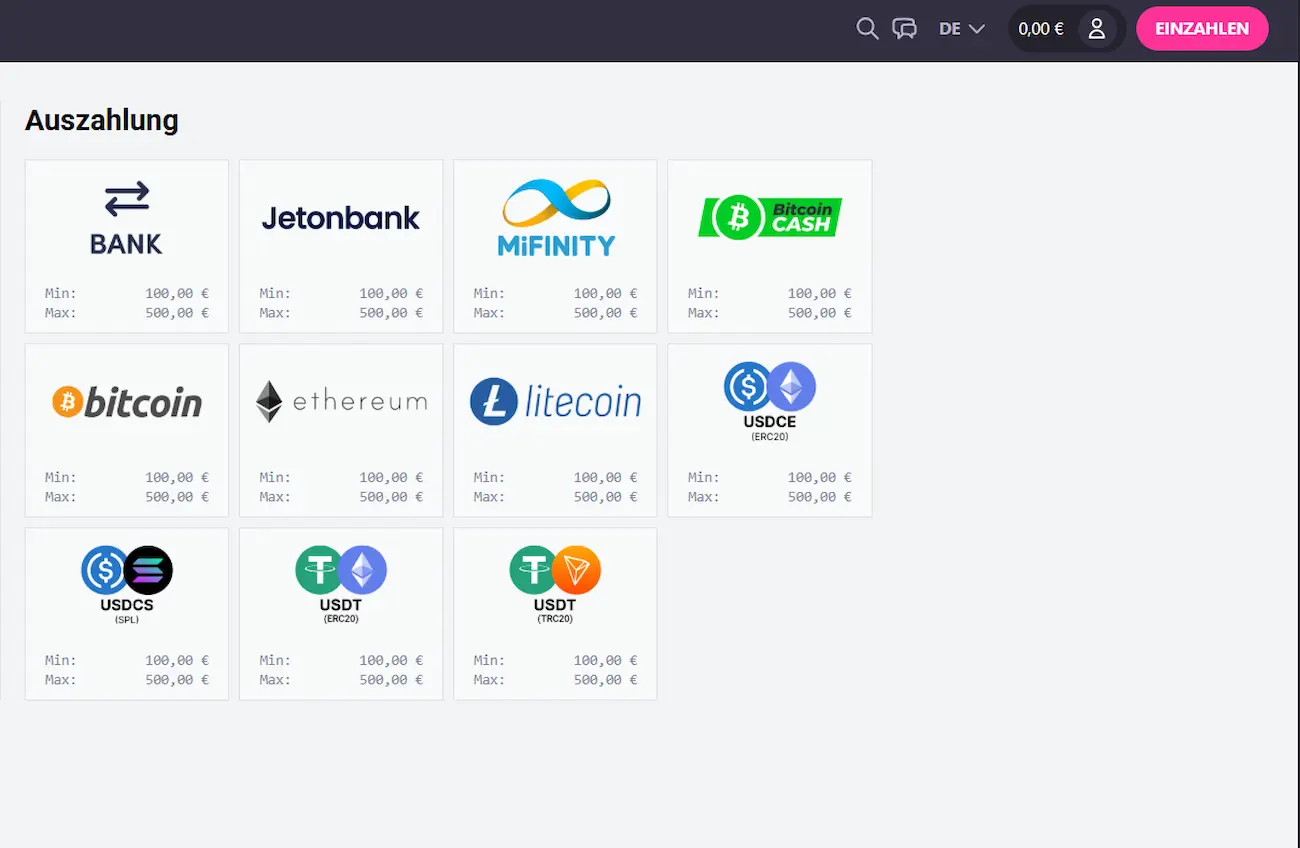1300x848 pixels.
Task: Open the search magnifier icon
Action: click(867, 29)
